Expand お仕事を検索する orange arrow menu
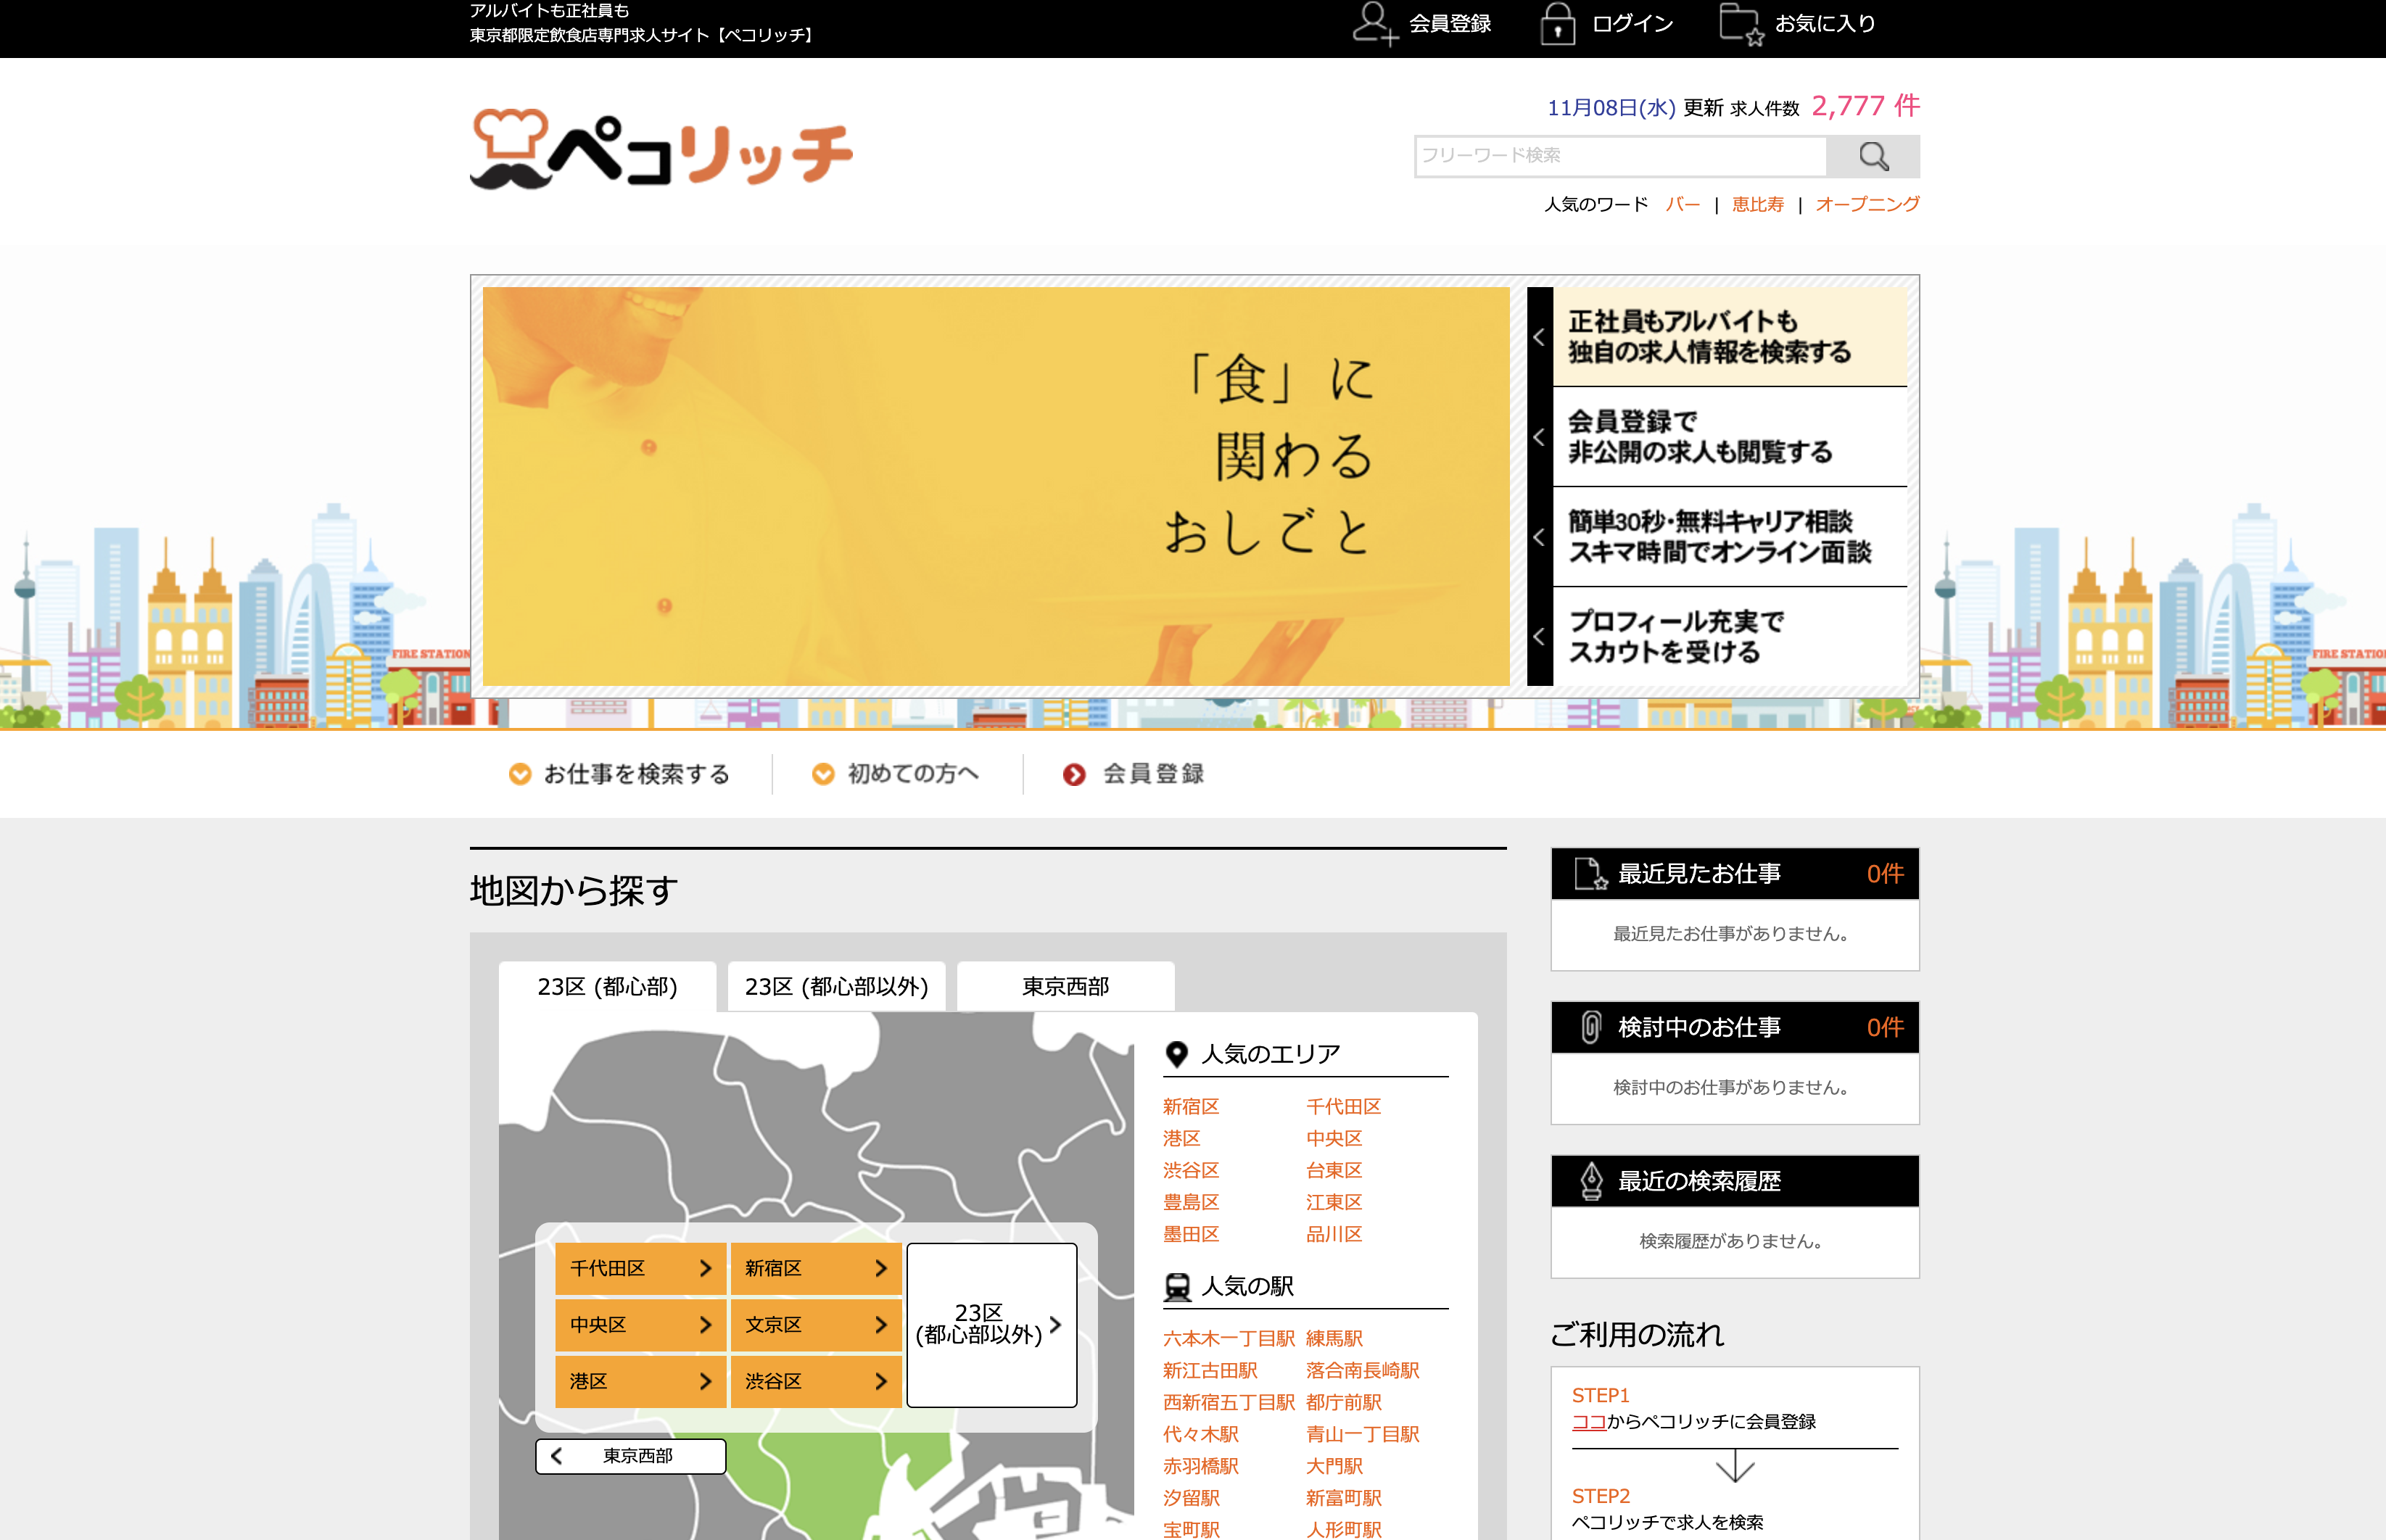This screenshot has width=2386, height=1540. 619,774
